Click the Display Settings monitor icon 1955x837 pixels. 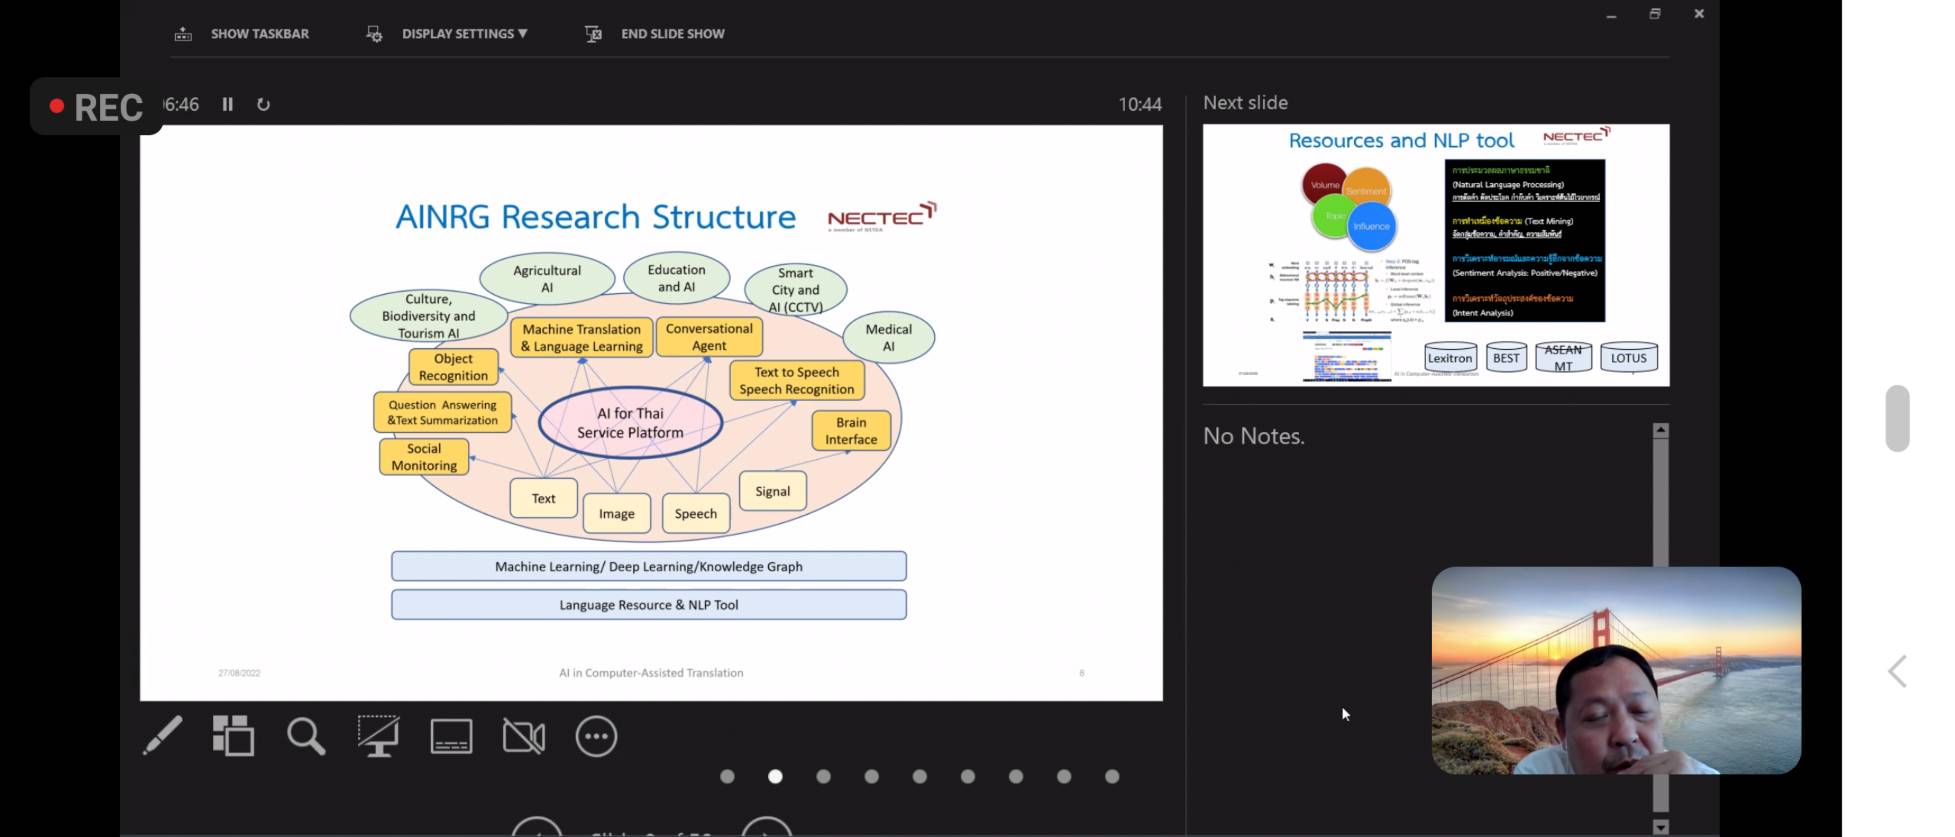pos(374,34)
